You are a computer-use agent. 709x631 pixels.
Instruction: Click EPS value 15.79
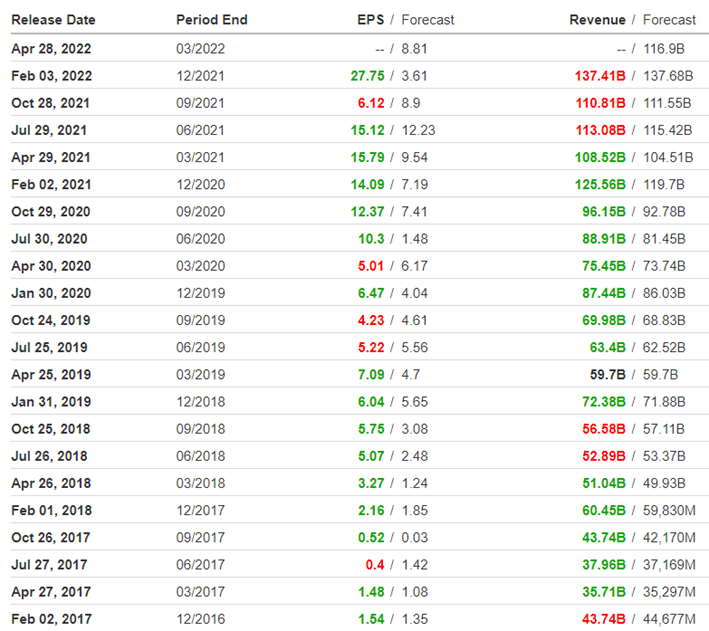367,157
